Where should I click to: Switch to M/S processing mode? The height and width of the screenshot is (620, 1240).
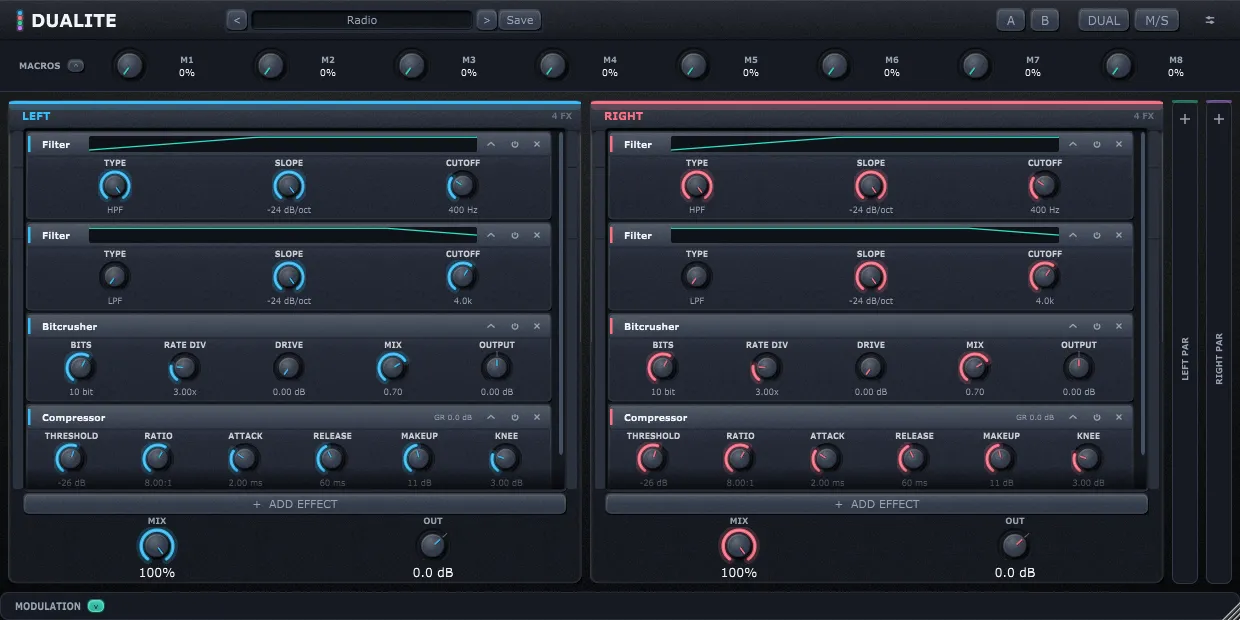pos(1157,20)
